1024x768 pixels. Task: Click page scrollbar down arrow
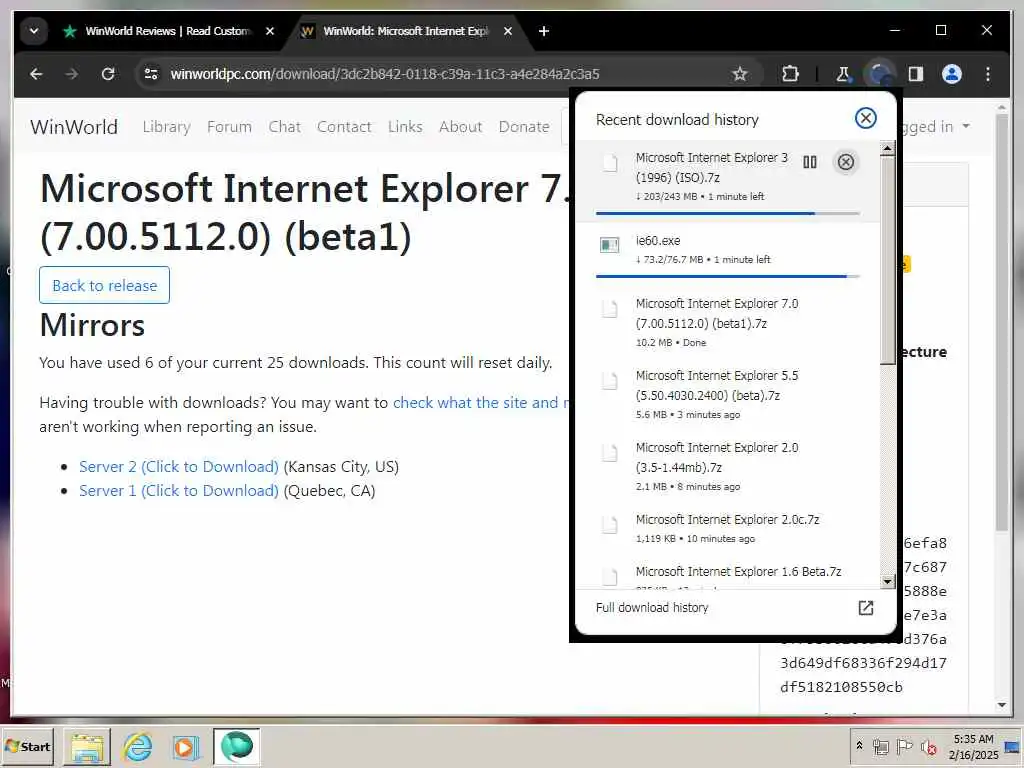1002,705
